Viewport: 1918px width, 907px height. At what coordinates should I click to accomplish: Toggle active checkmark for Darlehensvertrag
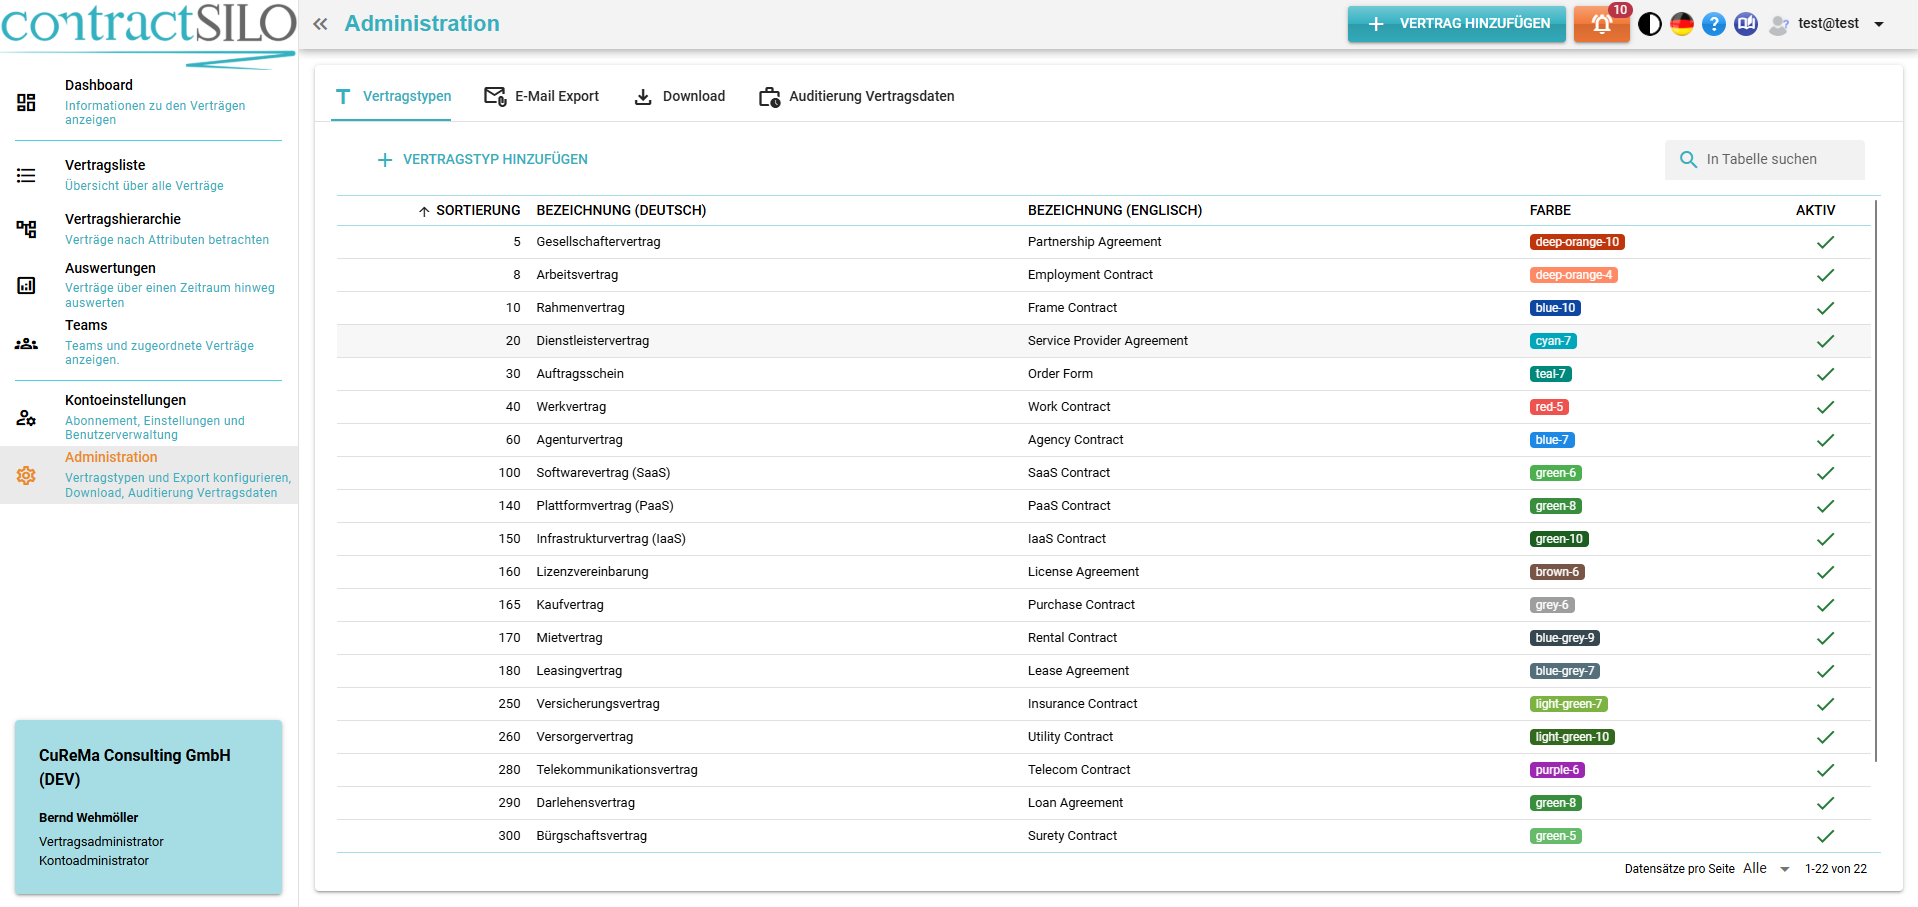(1825, 803)
